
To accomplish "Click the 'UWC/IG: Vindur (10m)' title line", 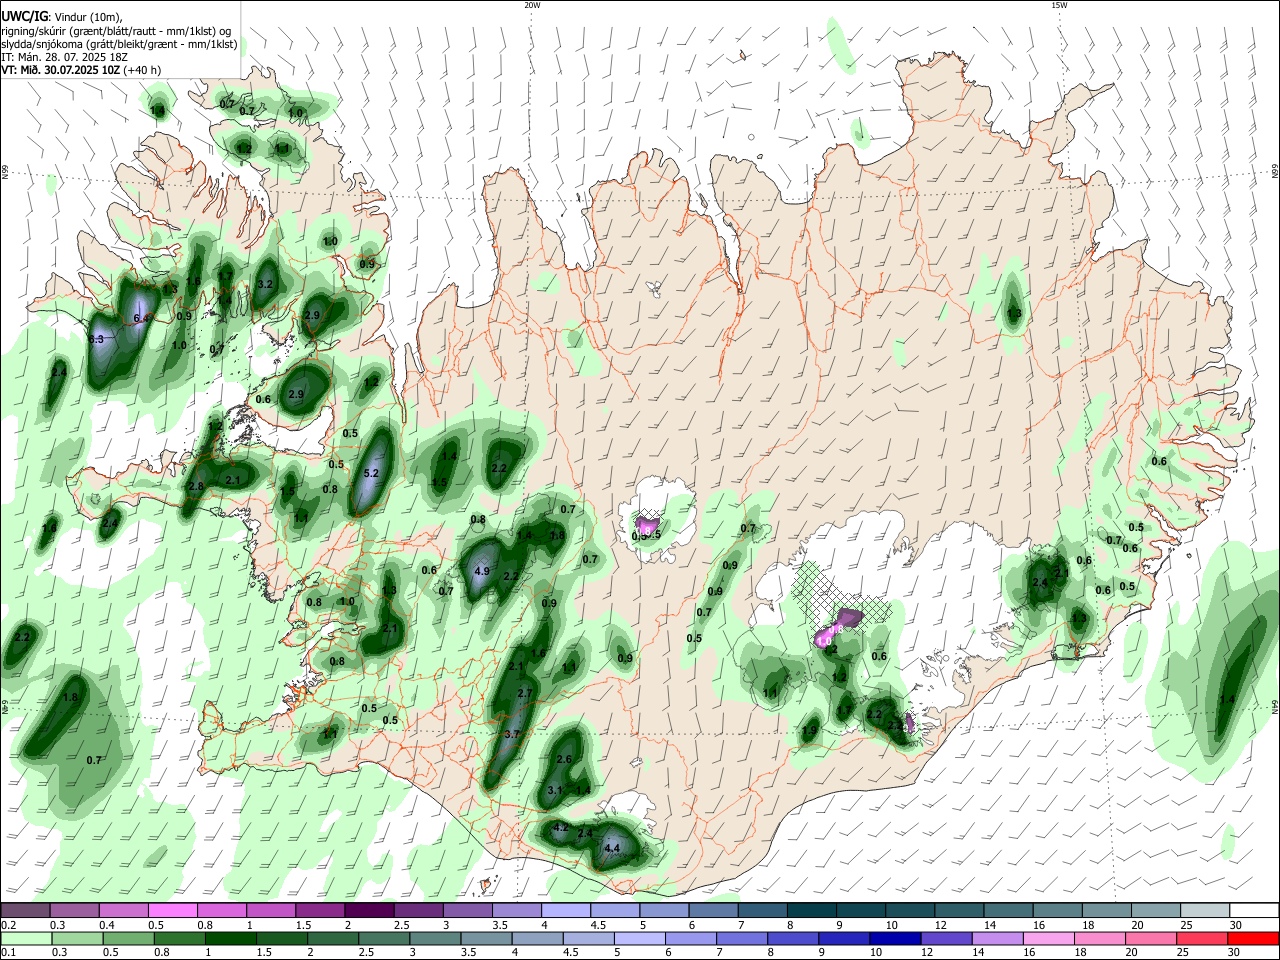I will coord(61,16).
